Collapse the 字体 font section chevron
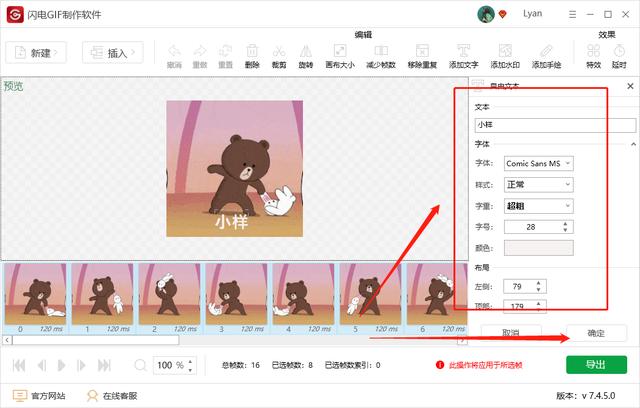 tap(633, 144)
